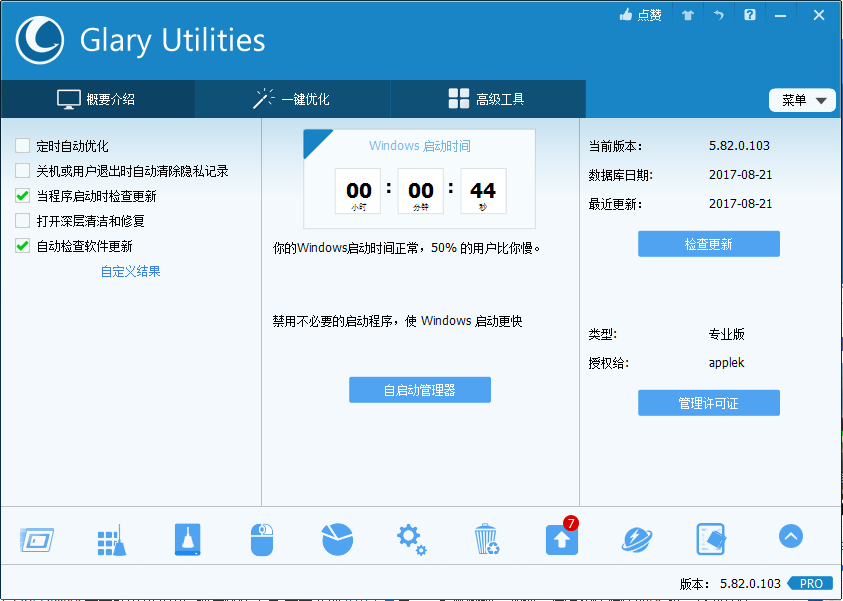Open Help via the question mark icon
843x601 pixels.
[749, 15]
